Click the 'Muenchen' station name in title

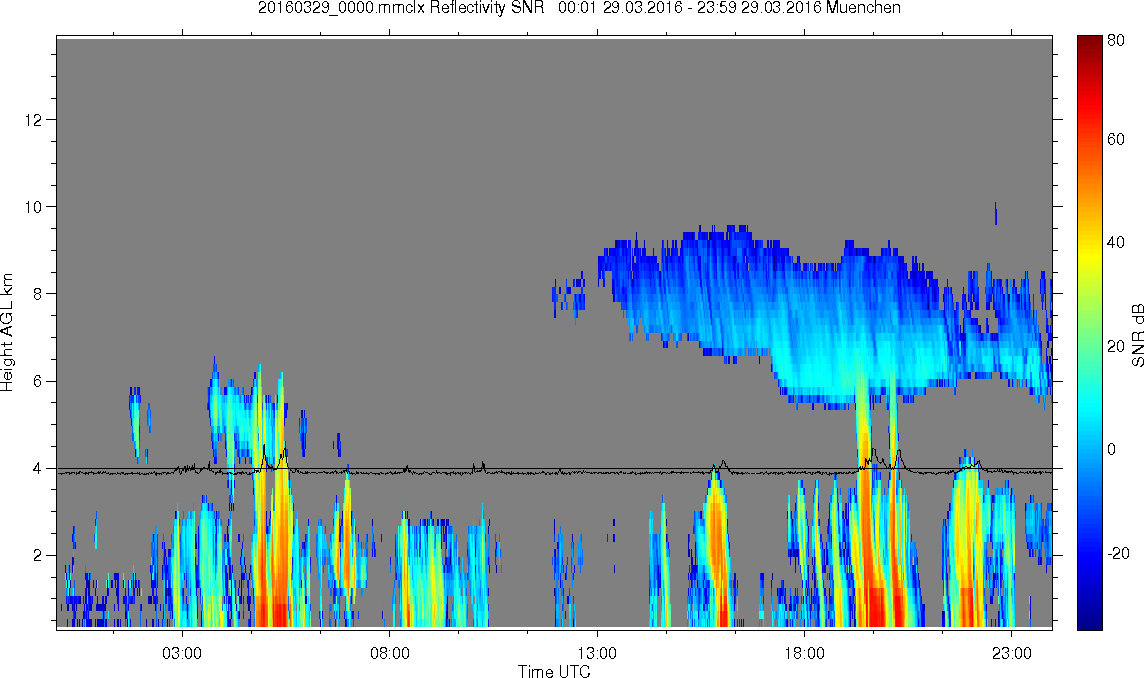[x=863, y=8]
